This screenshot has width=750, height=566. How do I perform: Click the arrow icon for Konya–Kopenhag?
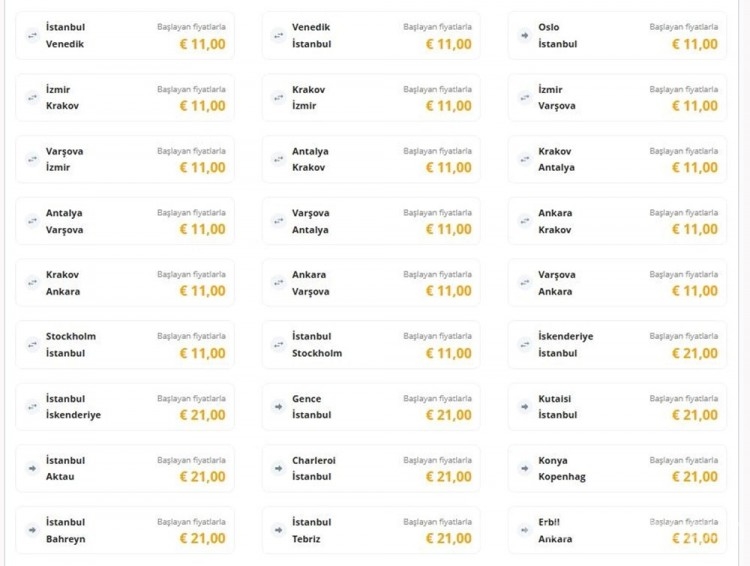[x=524, y=469]
